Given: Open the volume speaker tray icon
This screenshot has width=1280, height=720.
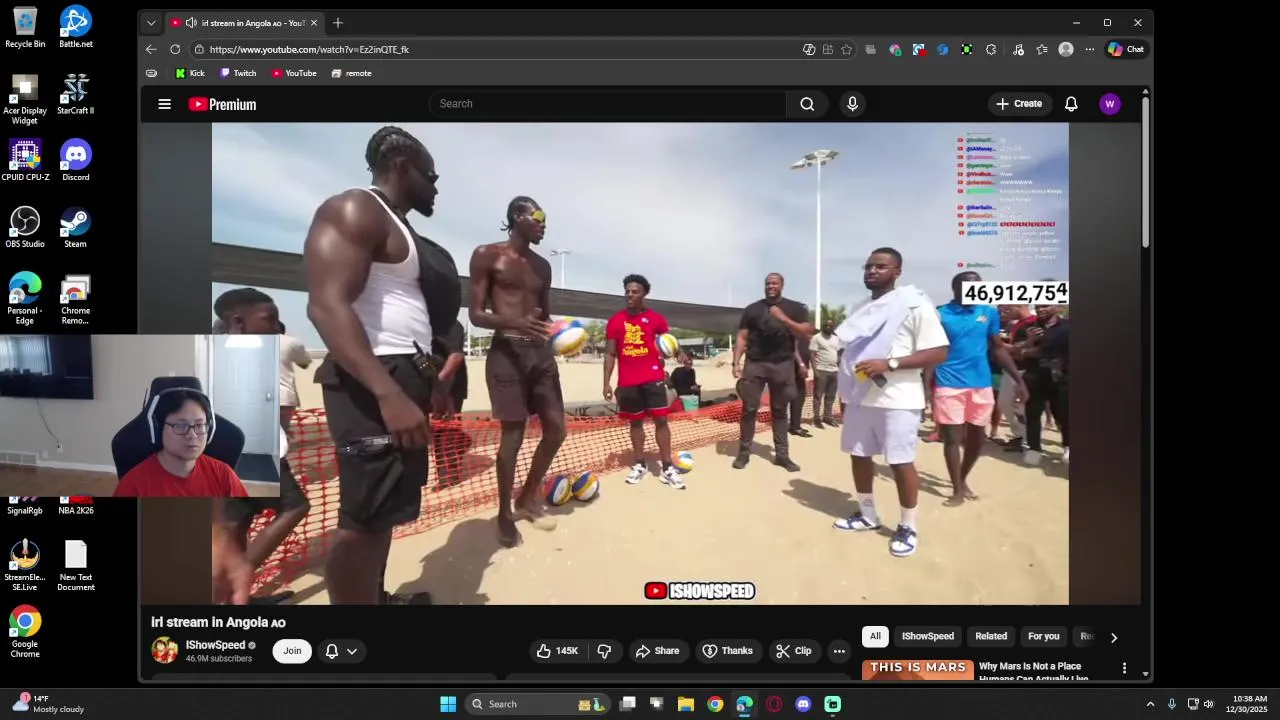Looking at the screenshot, I should 1208,704.
